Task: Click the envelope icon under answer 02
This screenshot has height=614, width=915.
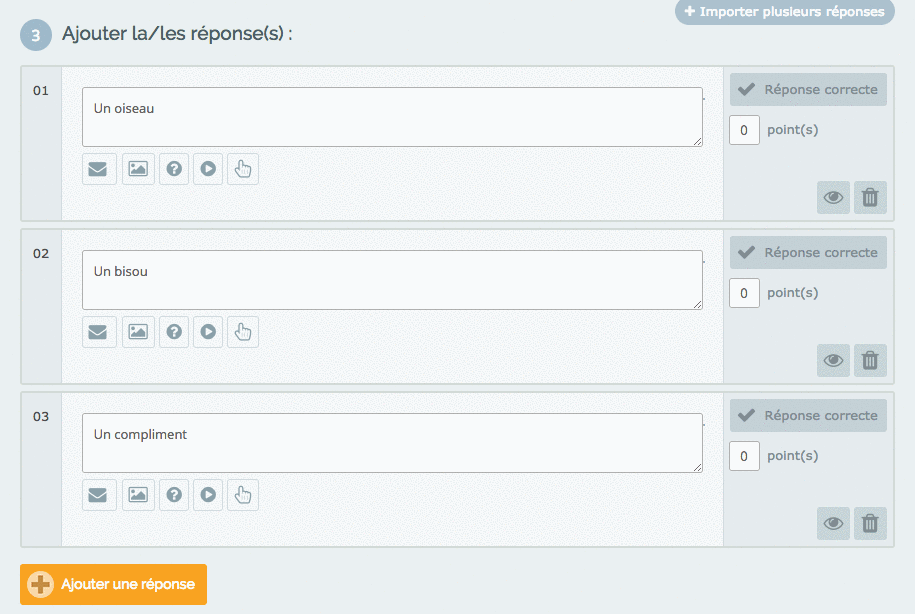Action: pos(99,332)
